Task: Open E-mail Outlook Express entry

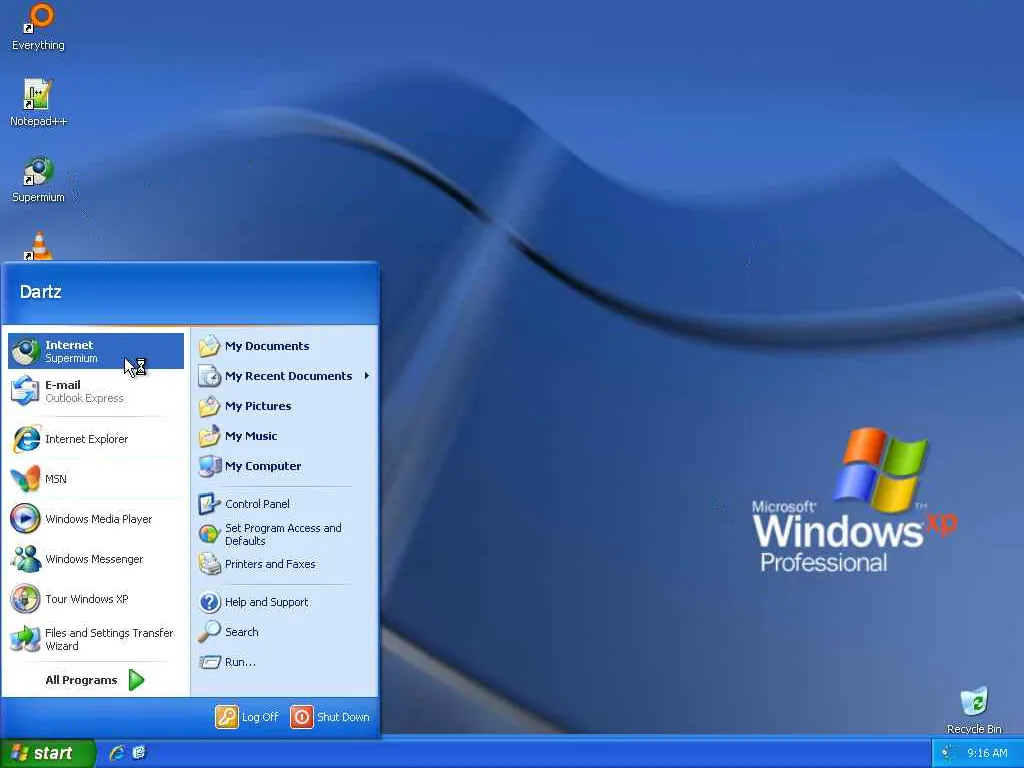Action: (x=96, y=391)
